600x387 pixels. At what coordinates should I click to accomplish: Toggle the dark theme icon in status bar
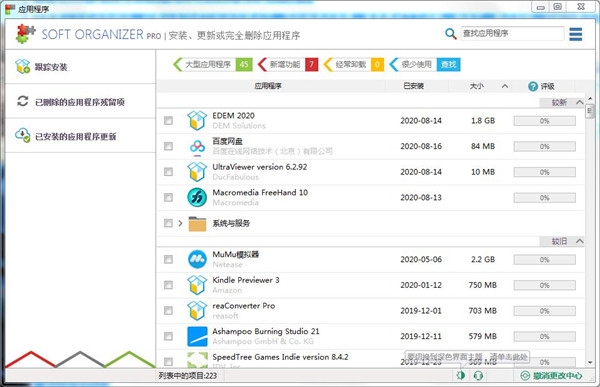(x=461, y=376)
